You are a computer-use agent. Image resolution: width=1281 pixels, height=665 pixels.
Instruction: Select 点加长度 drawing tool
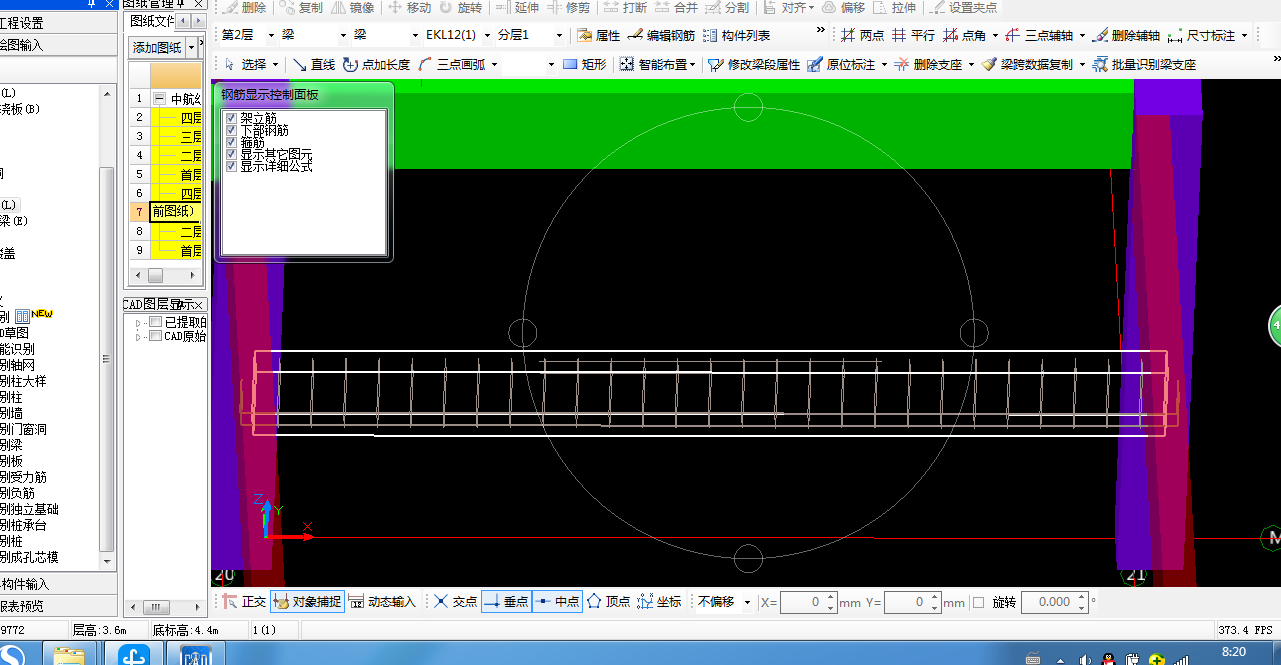(x=376, y=64)
